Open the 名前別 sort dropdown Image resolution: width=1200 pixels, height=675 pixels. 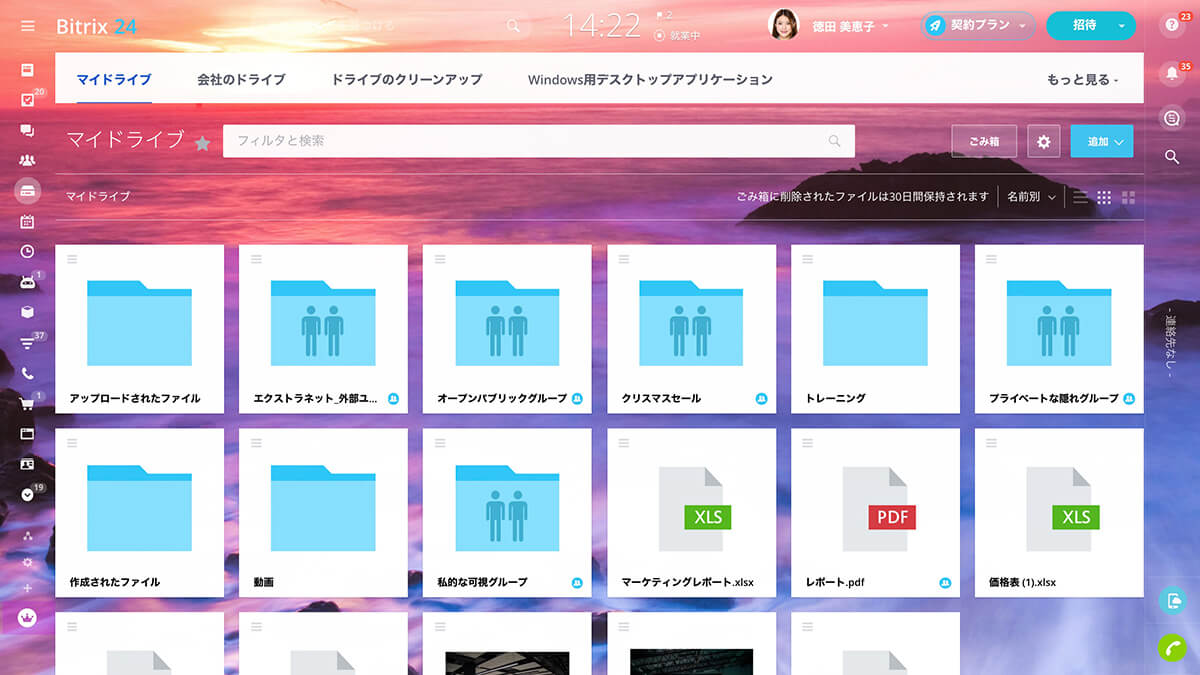1032,197
